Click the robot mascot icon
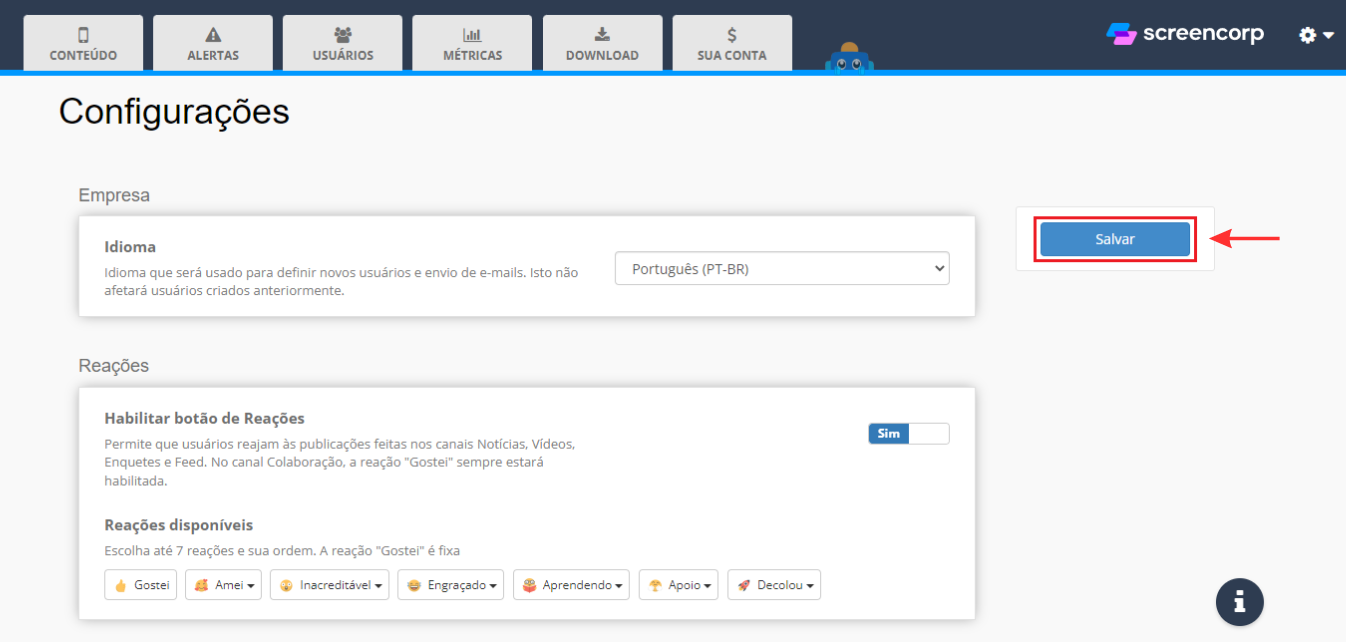The height and width of the screenshot is (642, 1346). coord(849,58)
